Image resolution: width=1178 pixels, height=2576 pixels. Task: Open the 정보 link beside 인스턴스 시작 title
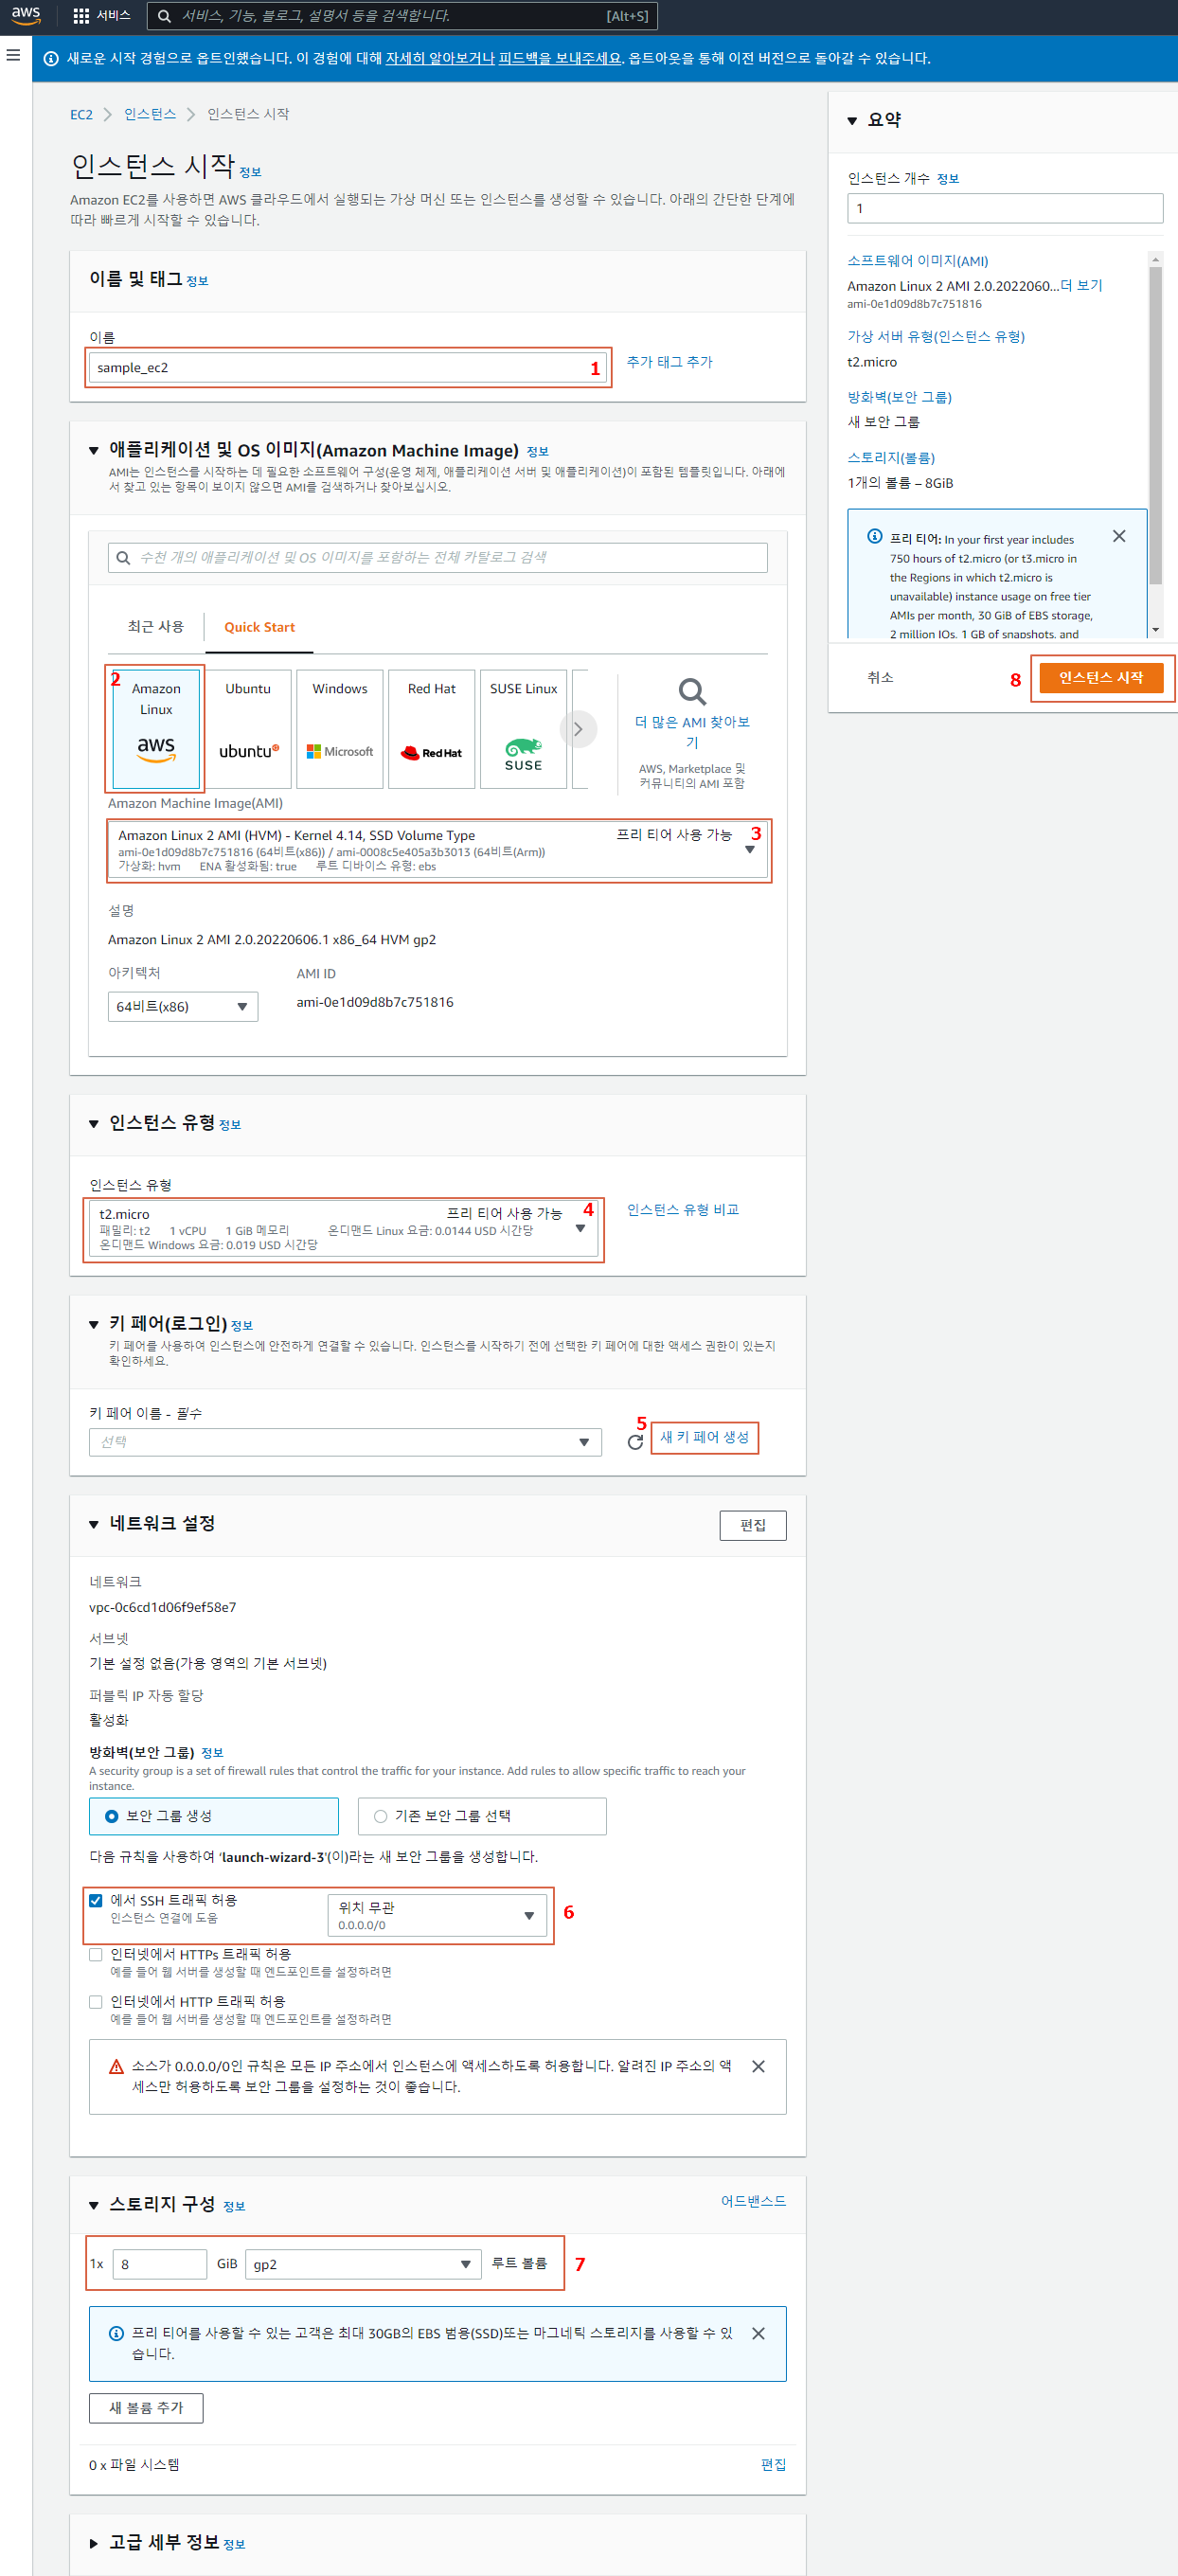coord(250,172)
